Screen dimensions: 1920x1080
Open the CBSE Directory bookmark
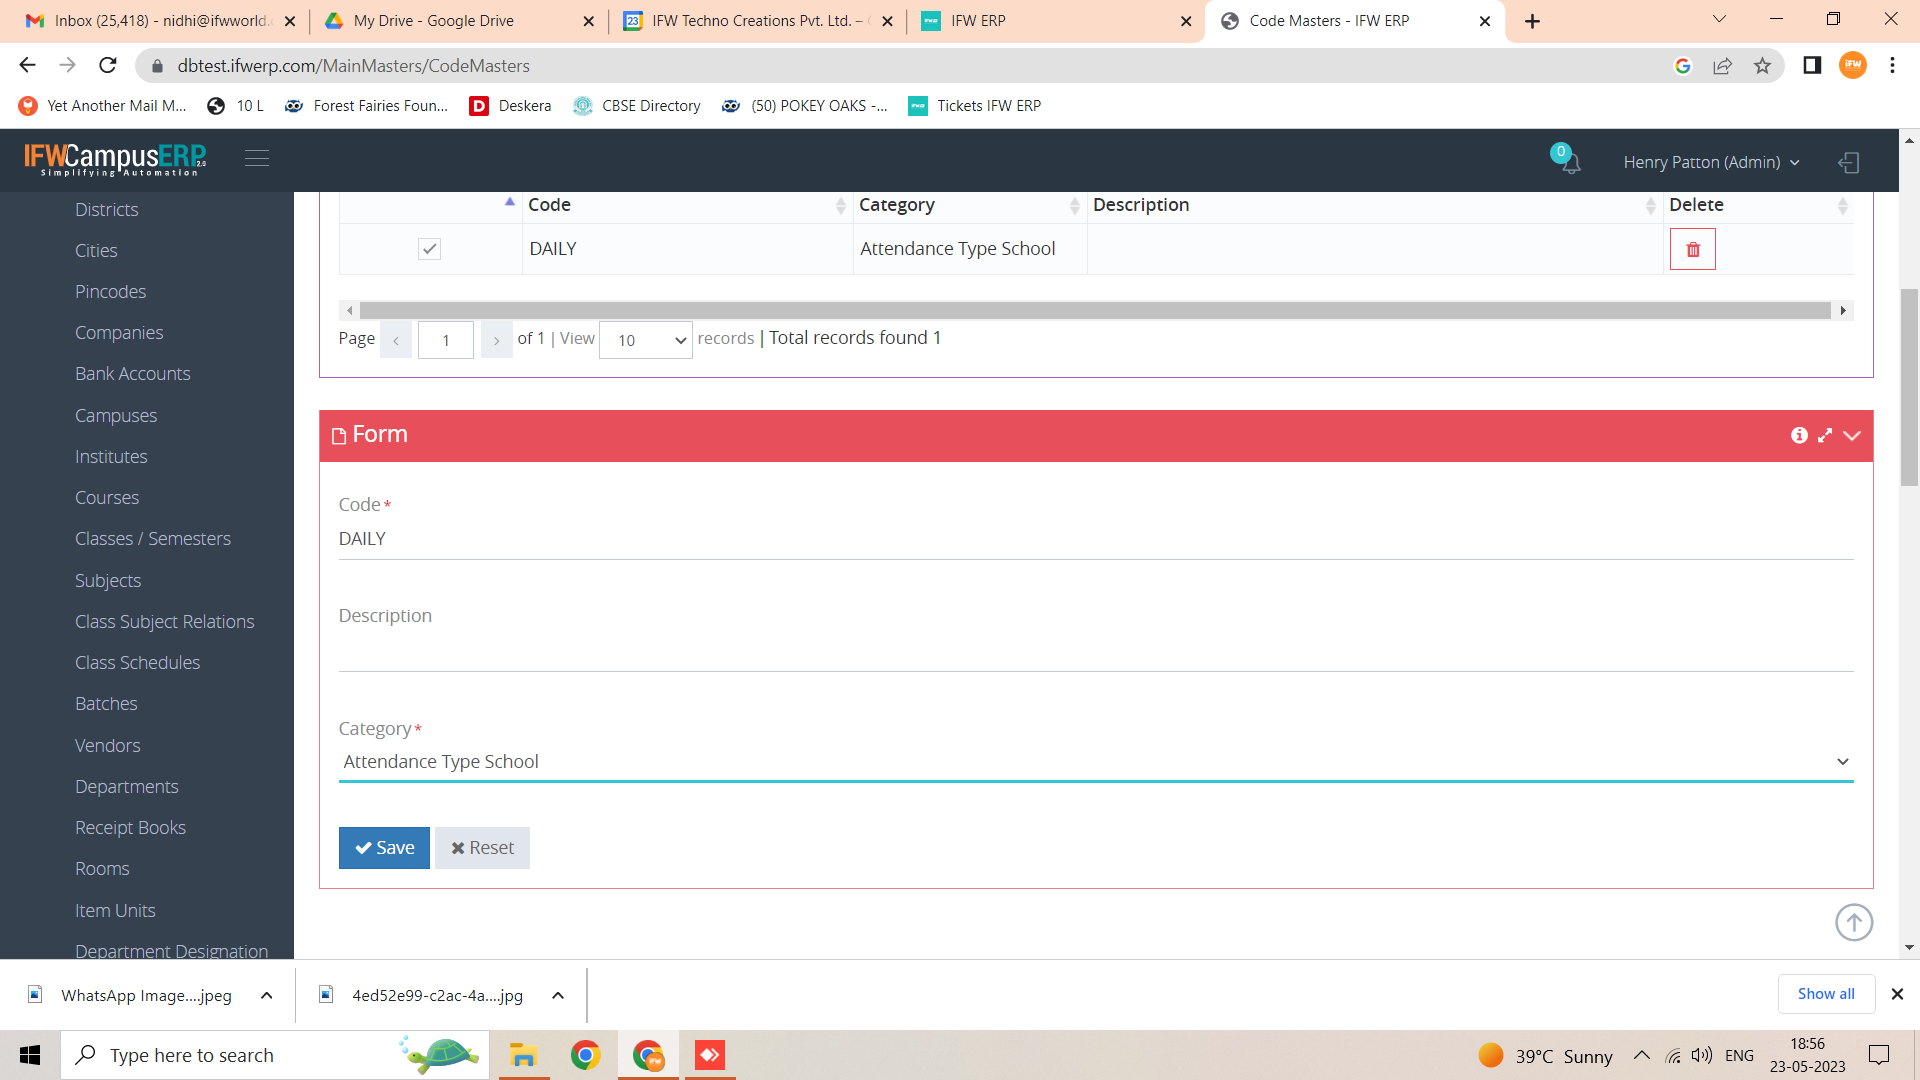[637, 106]
